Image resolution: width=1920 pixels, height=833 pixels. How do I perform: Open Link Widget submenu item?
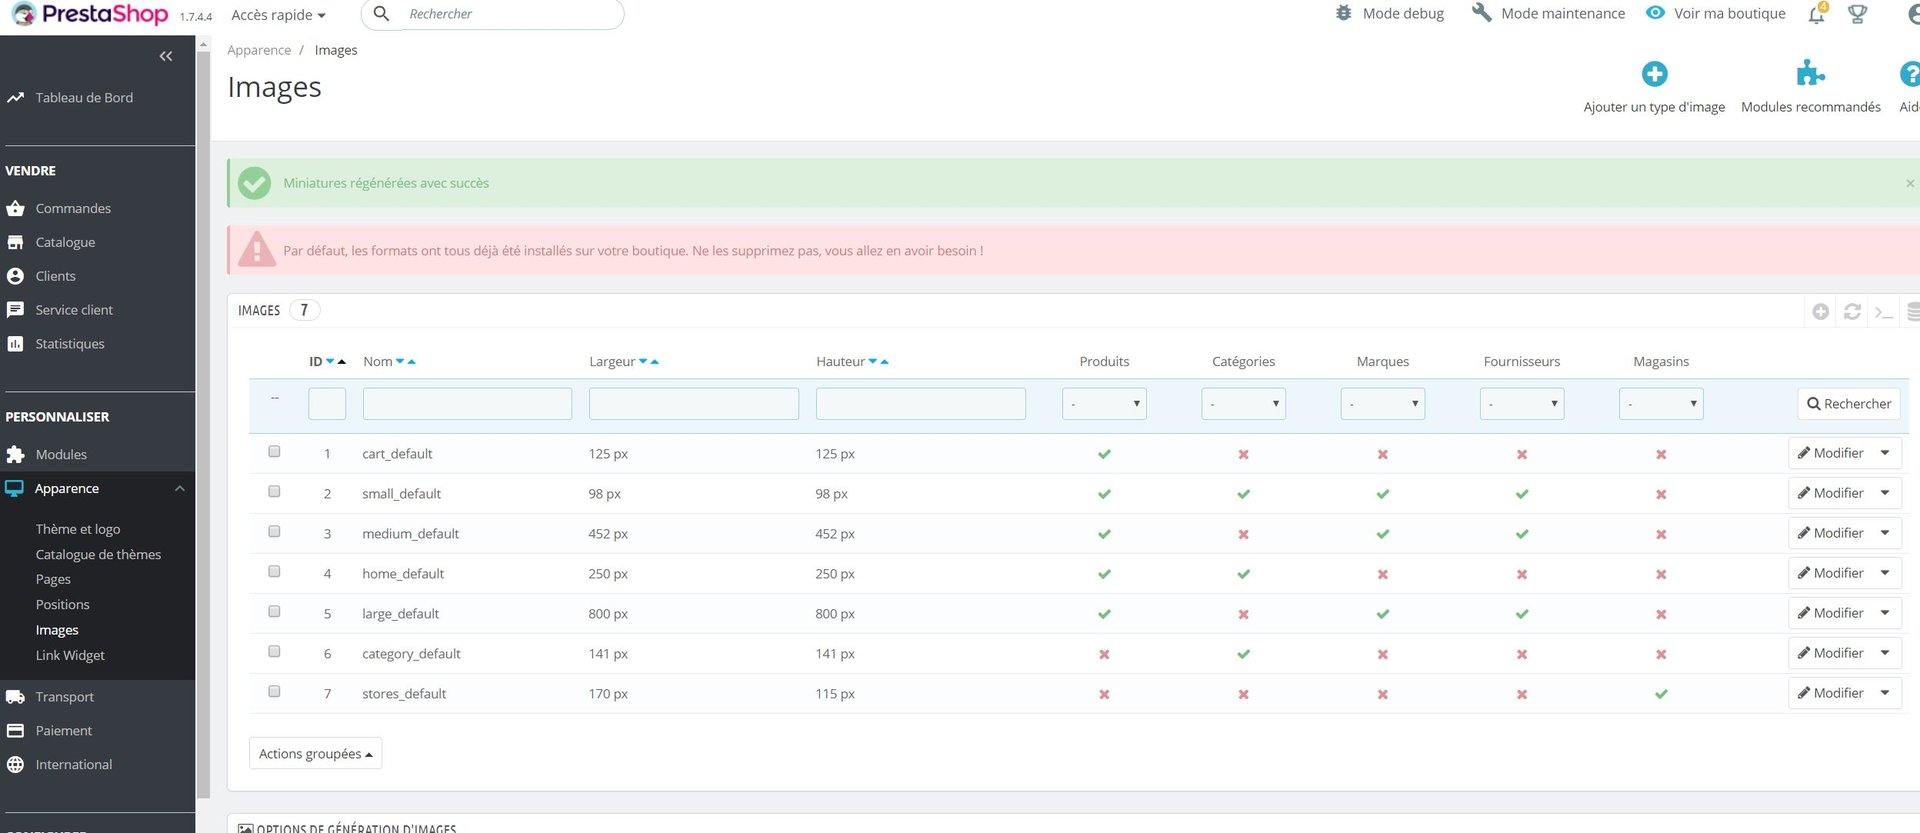70,656
